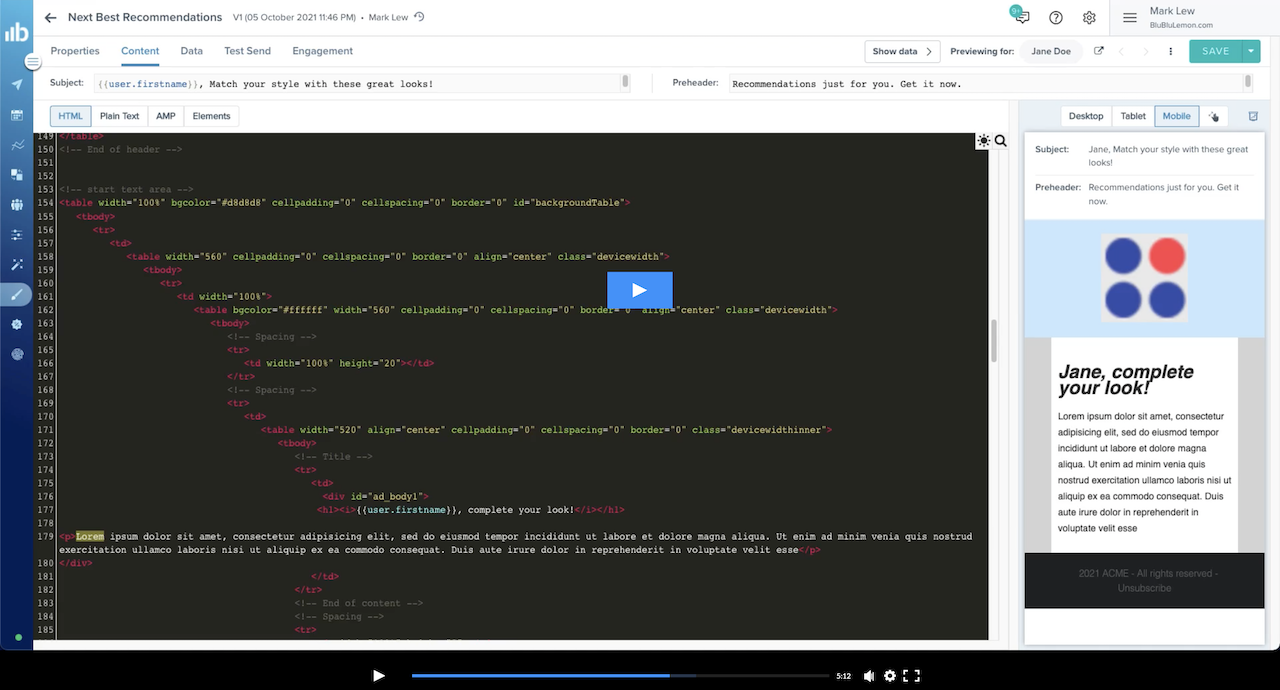Viewport: 1280px width, 690px height.
Task: Open the paper plane campaigns sidebar icon
Action: [17, 84]
